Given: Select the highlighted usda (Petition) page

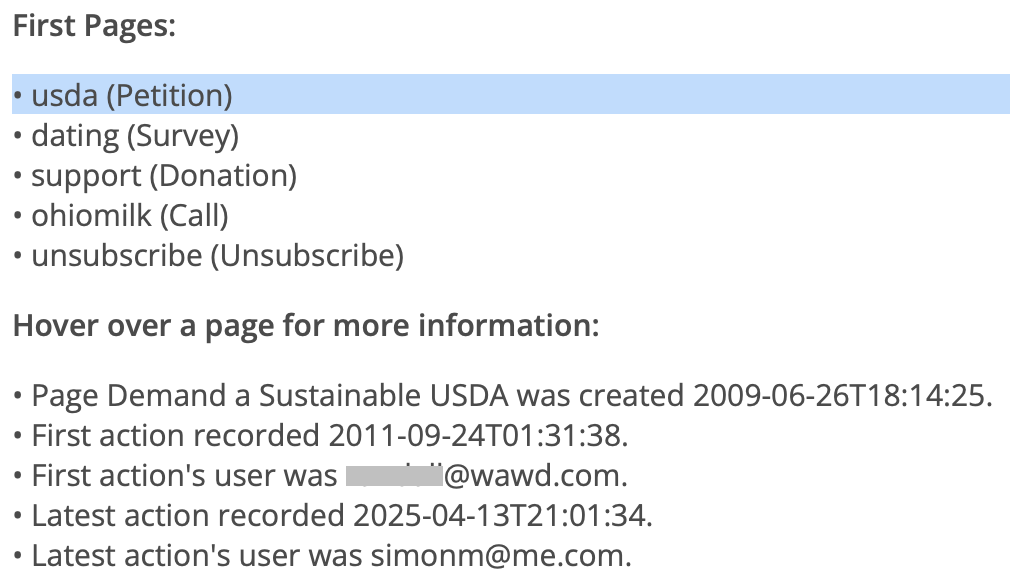Looking at the screenshot, I should (x=511, y=95).
